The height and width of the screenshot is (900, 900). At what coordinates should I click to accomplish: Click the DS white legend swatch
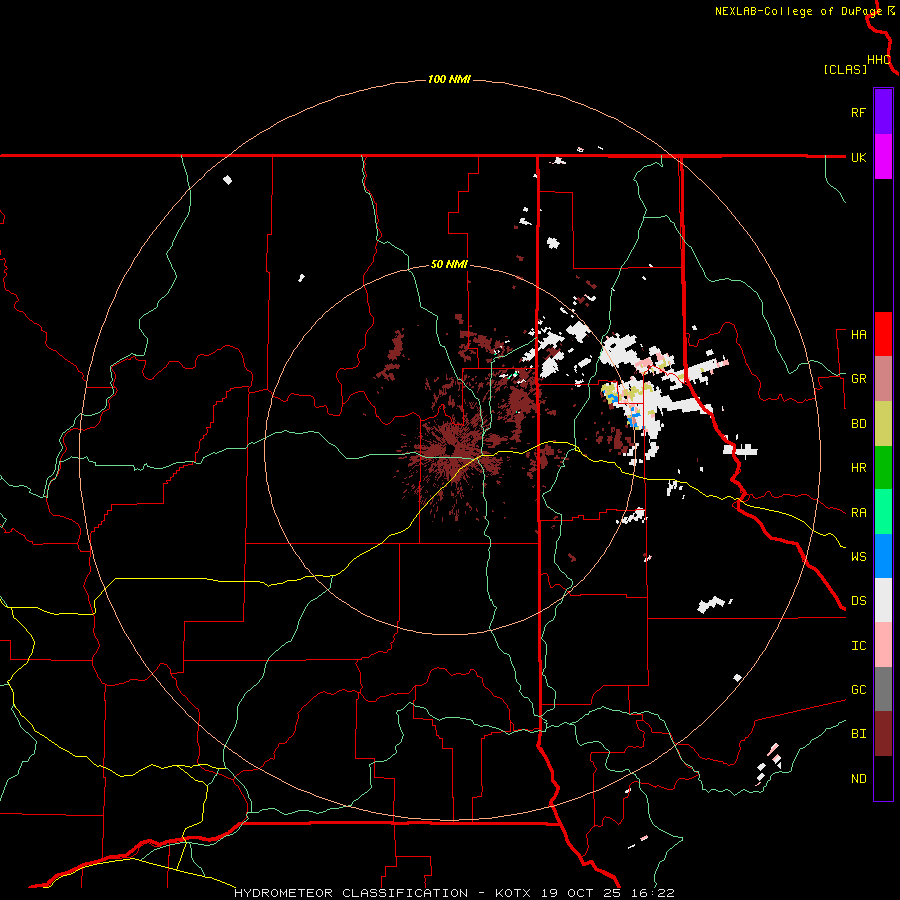tap(883, 600)
